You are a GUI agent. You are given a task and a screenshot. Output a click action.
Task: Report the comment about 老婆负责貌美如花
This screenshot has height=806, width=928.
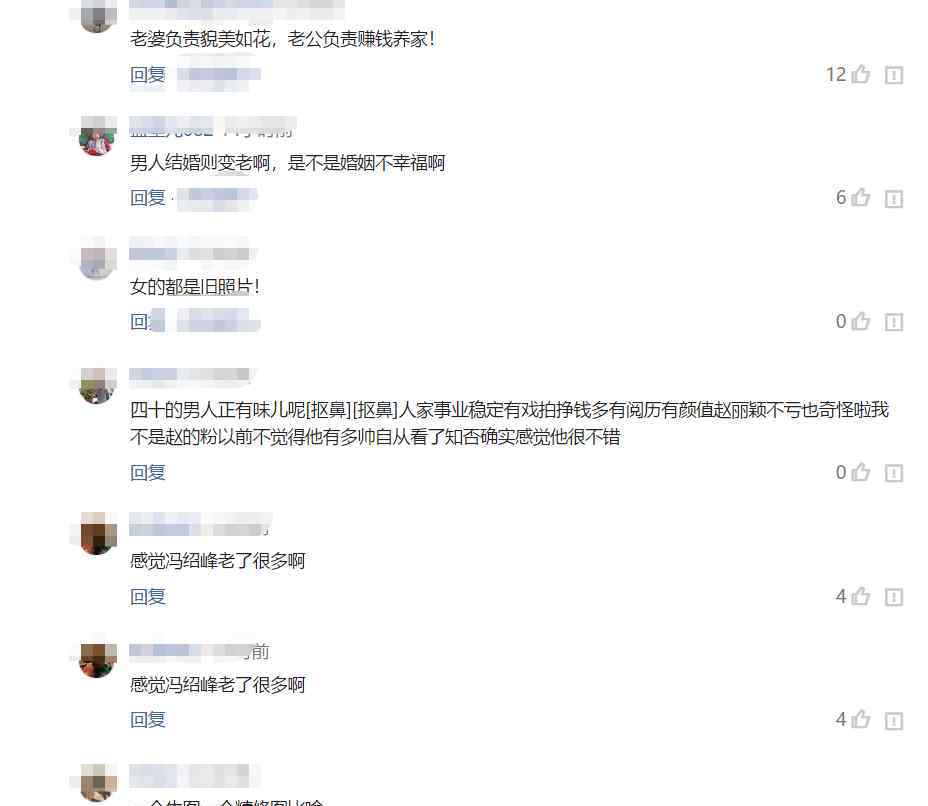pos(894,75)
